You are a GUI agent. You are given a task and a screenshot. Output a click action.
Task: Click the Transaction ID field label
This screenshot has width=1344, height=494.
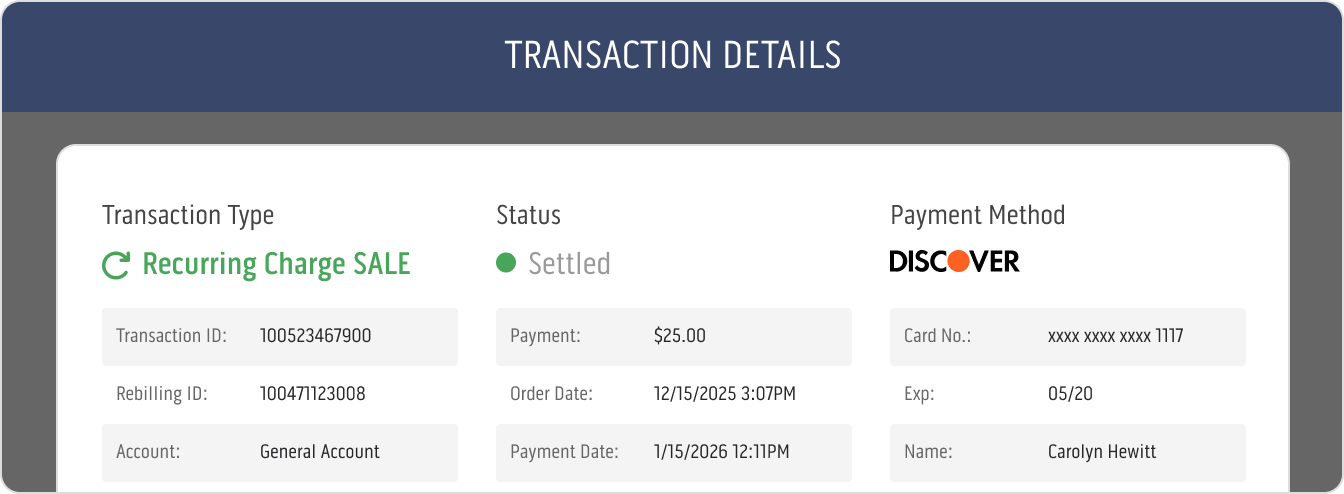[x=172, y=336]
